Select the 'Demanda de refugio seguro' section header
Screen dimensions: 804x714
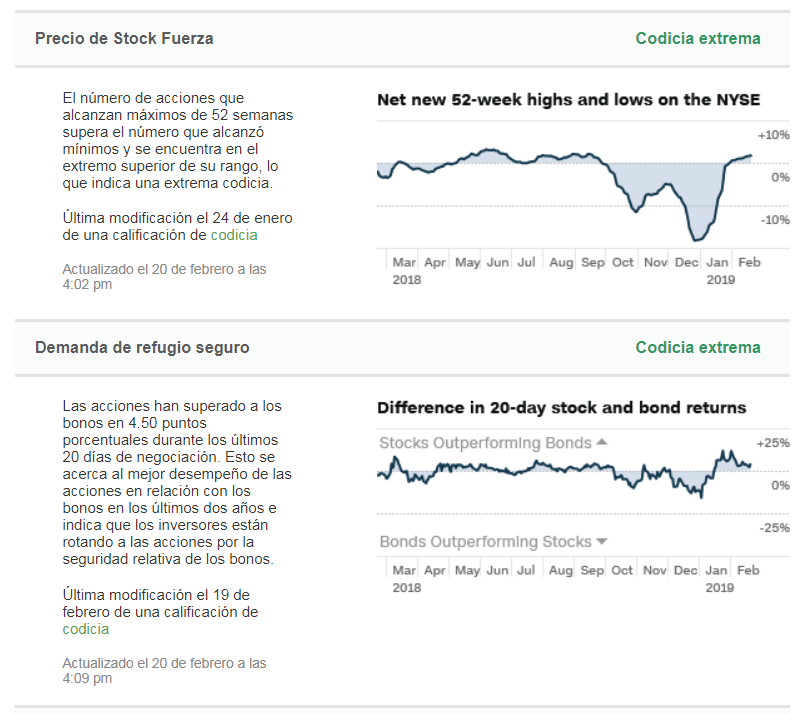click(142, 347)
